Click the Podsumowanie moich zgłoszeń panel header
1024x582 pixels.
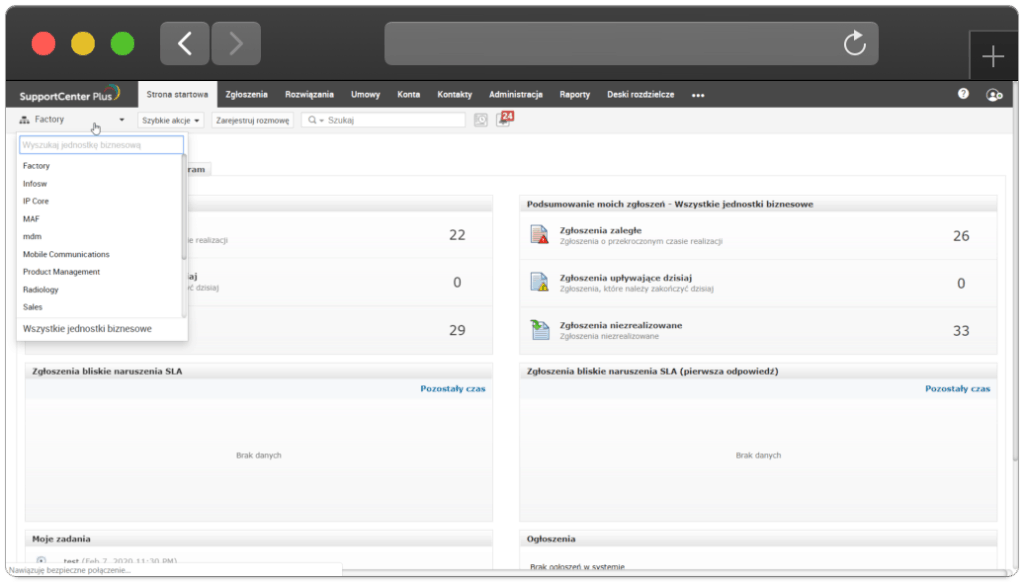click(x=758, y=204)
